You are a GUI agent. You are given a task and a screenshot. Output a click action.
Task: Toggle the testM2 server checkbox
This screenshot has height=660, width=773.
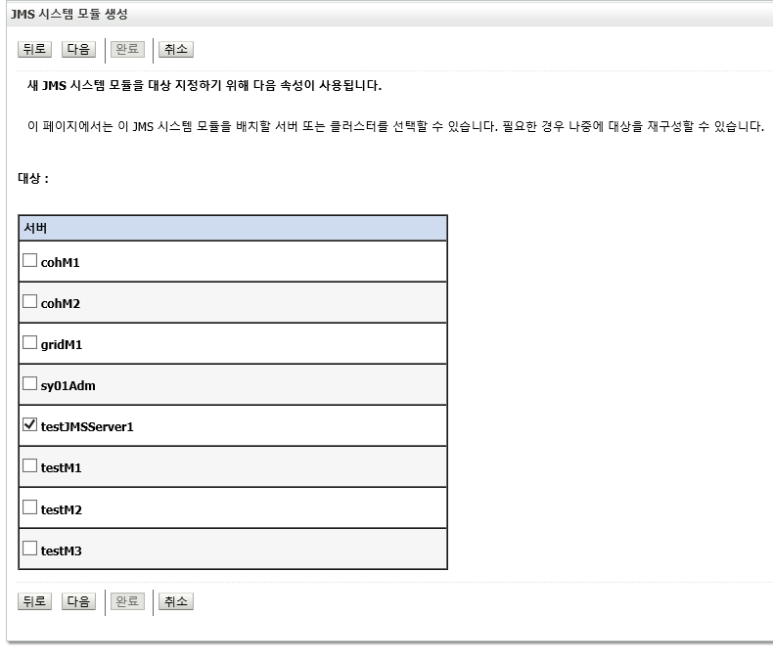30,507
